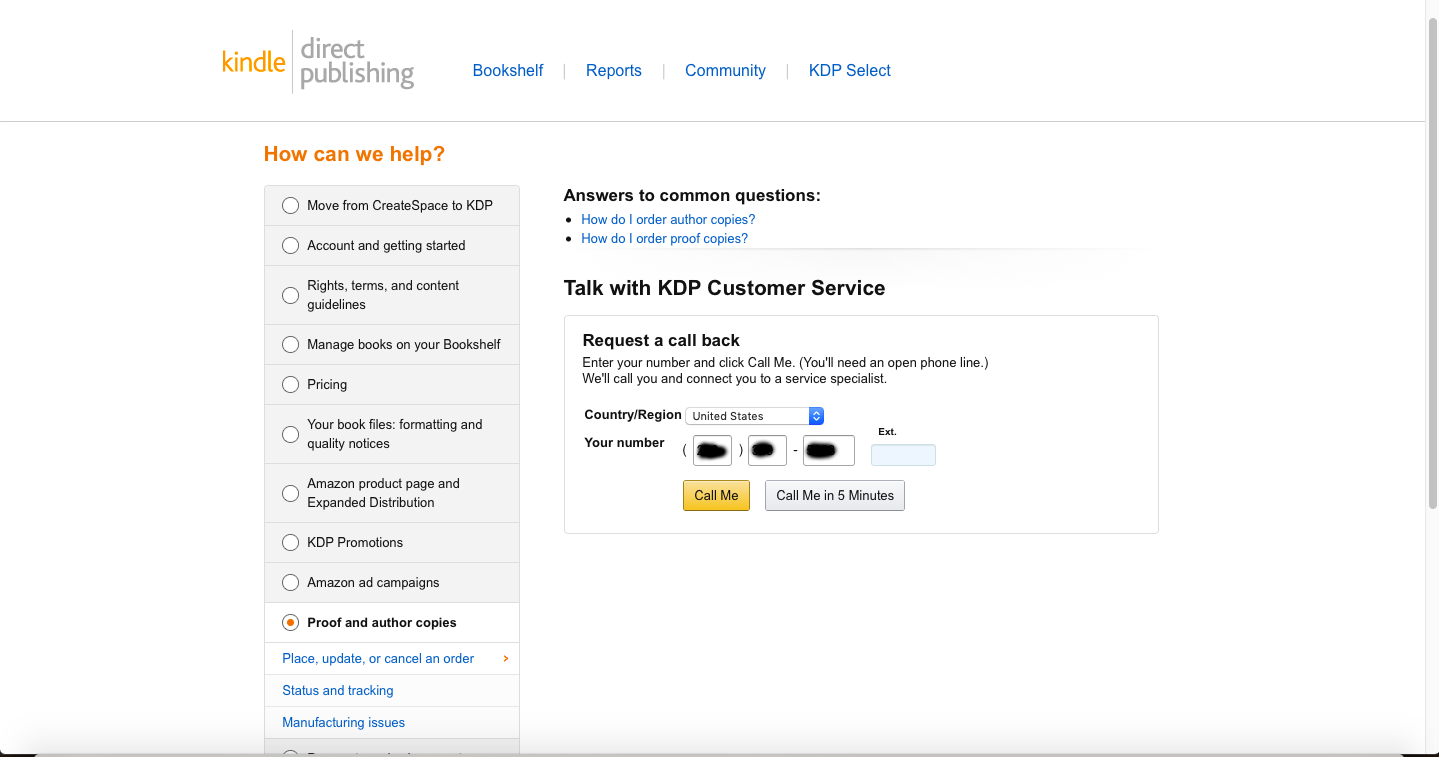The image size is (1439, 757).
Task: Choose Amazon ad campaigns topic
Action: click(x=291, y=583)
